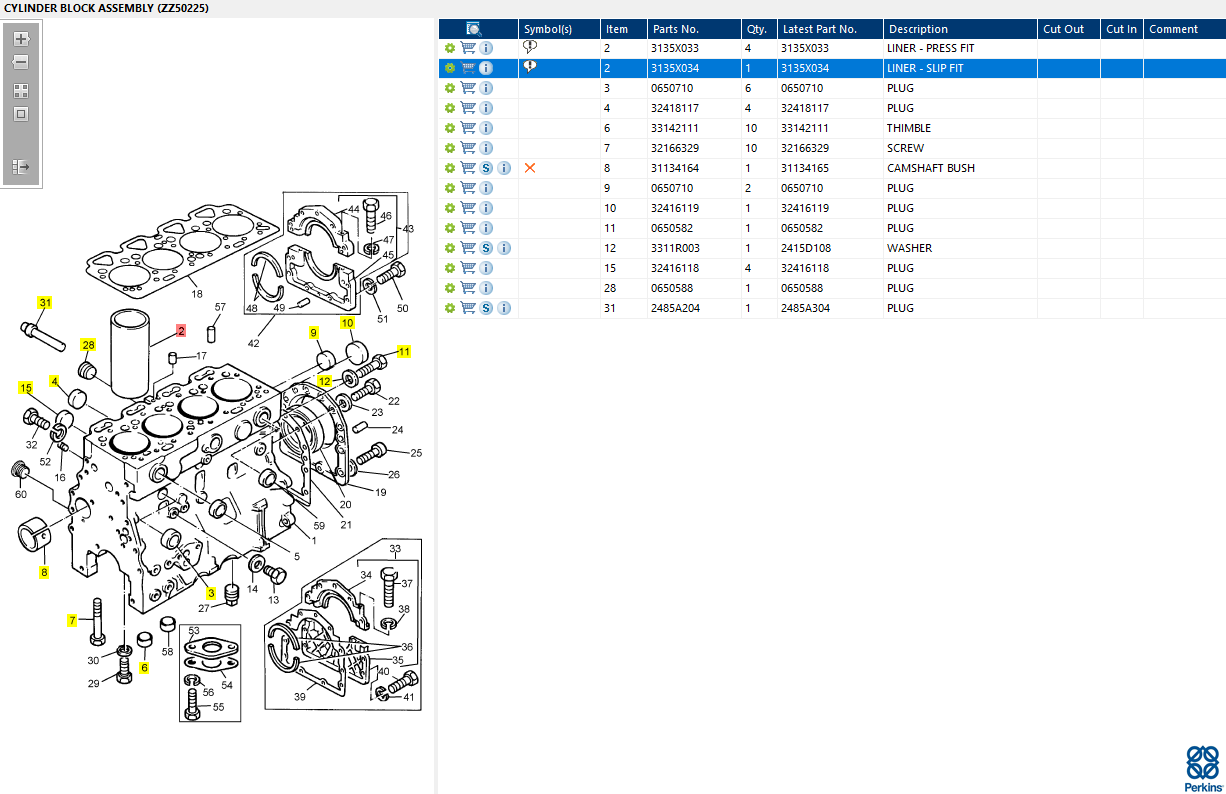This screenshot has width=1226, height=794.
Task: Click the single-square fit view icon
Action: [x=21, y=114]
